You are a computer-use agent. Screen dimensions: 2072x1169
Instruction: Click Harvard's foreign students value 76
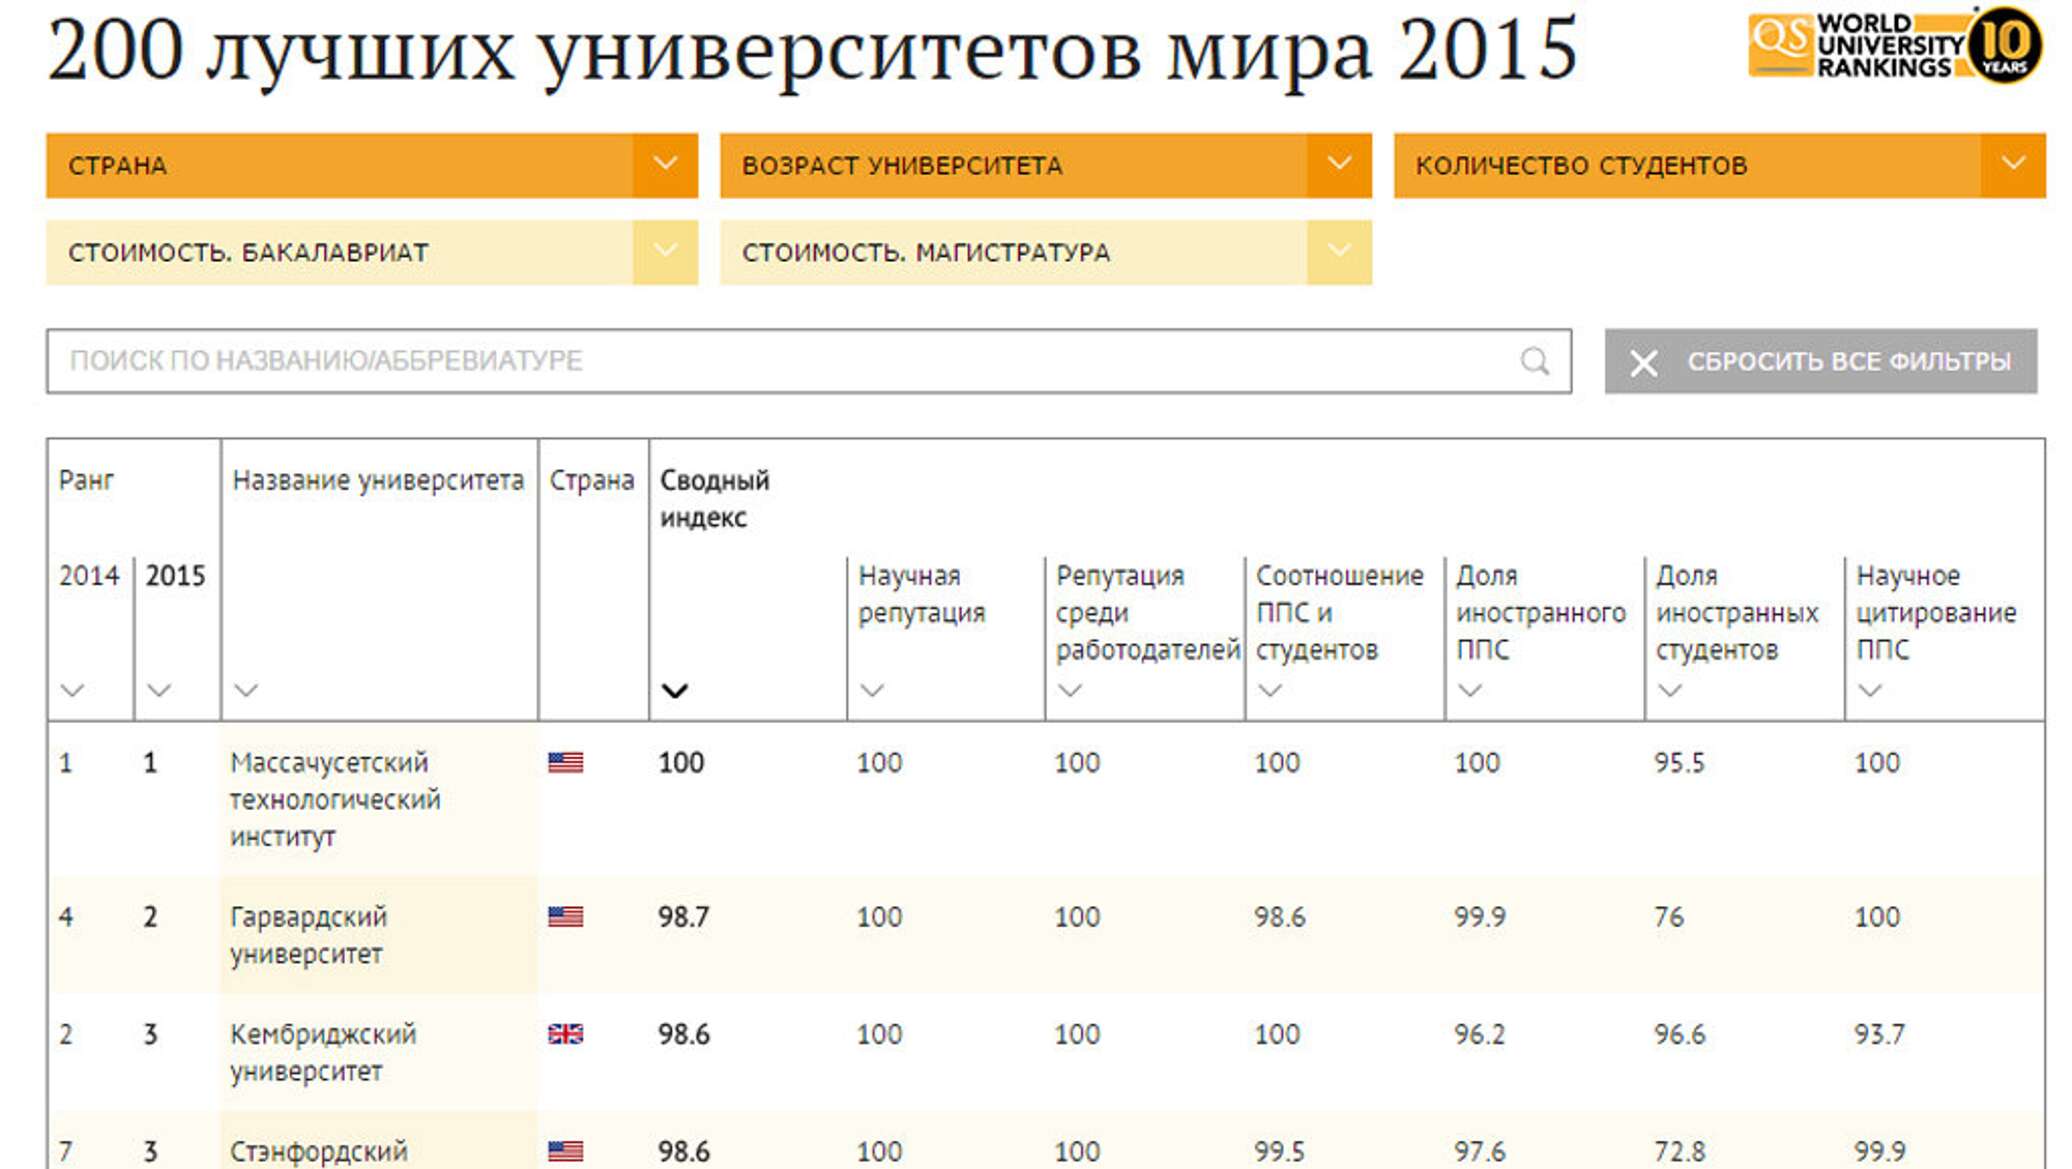[1669, 917]
